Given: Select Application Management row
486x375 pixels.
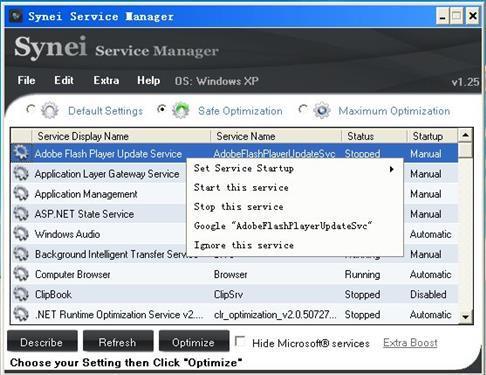Looking at the screenshot, I should [99, 194].
